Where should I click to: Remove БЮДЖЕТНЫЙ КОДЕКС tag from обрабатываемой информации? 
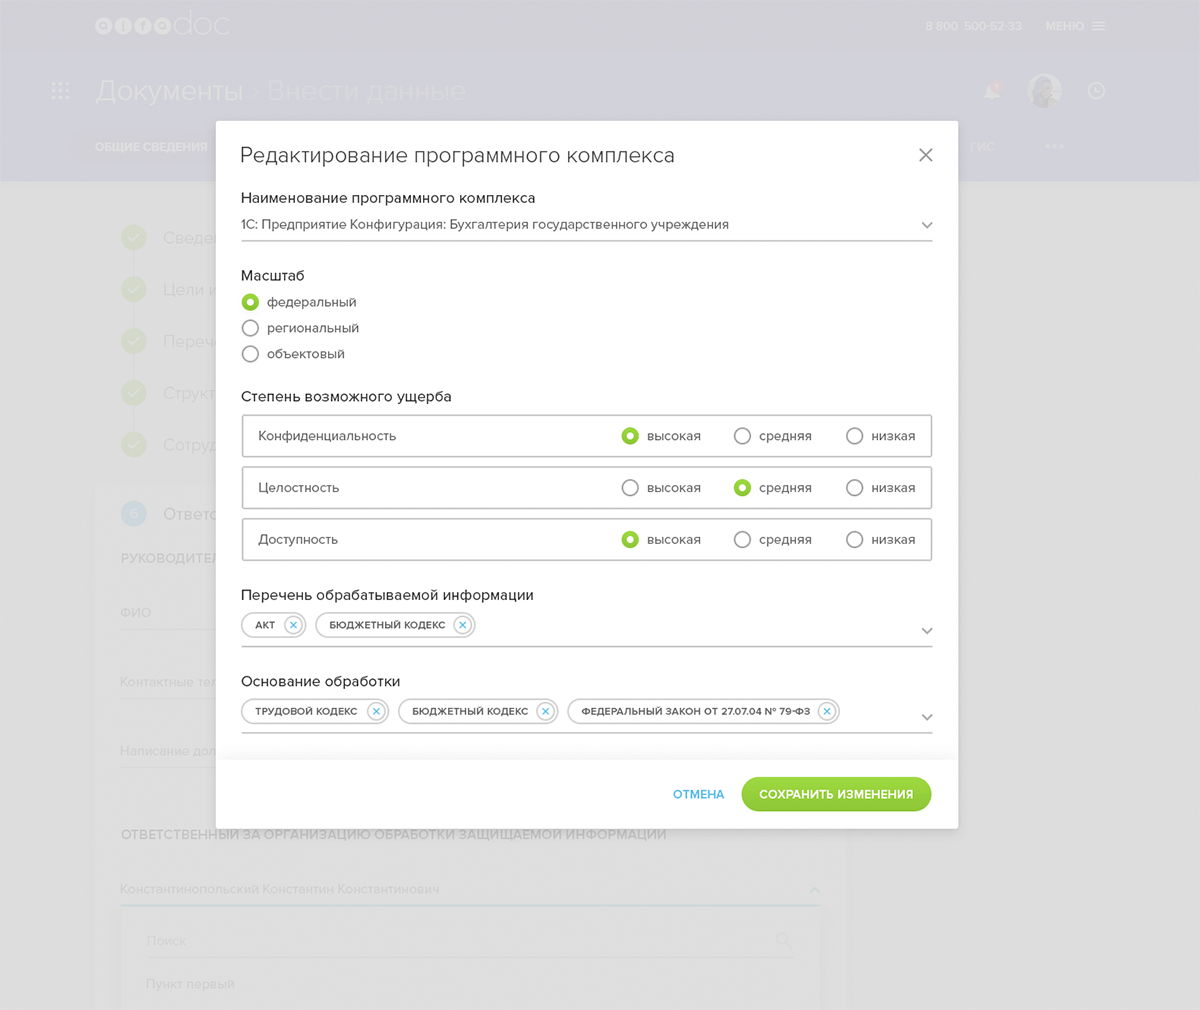(x=462, y=625)
